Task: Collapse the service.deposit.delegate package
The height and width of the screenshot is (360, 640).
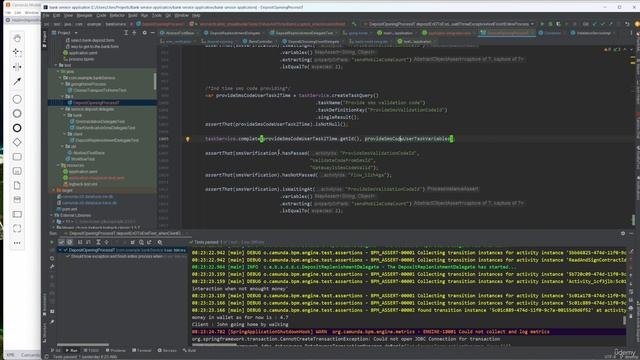Action: pyautogui.click(x=62, y=109)
